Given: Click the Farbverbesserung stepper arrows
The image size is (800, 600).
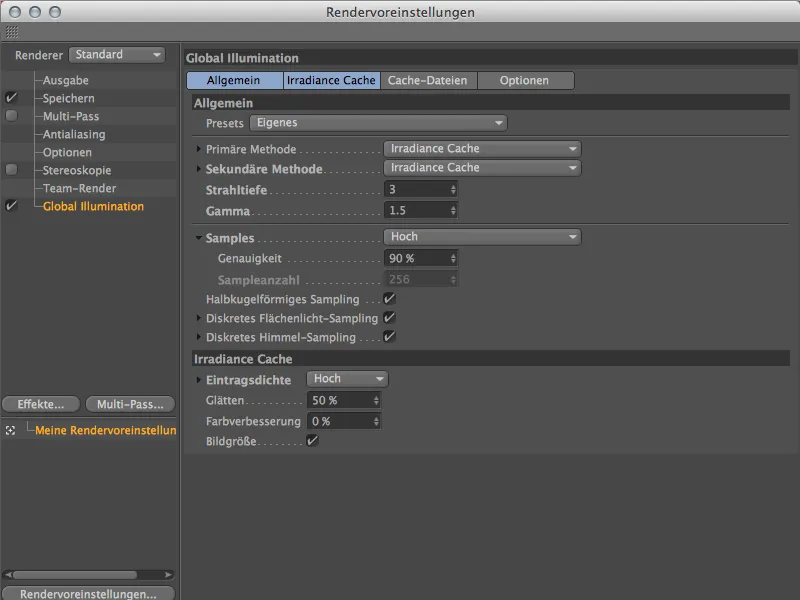Looking at the screenshot, I should coord(376,421).
